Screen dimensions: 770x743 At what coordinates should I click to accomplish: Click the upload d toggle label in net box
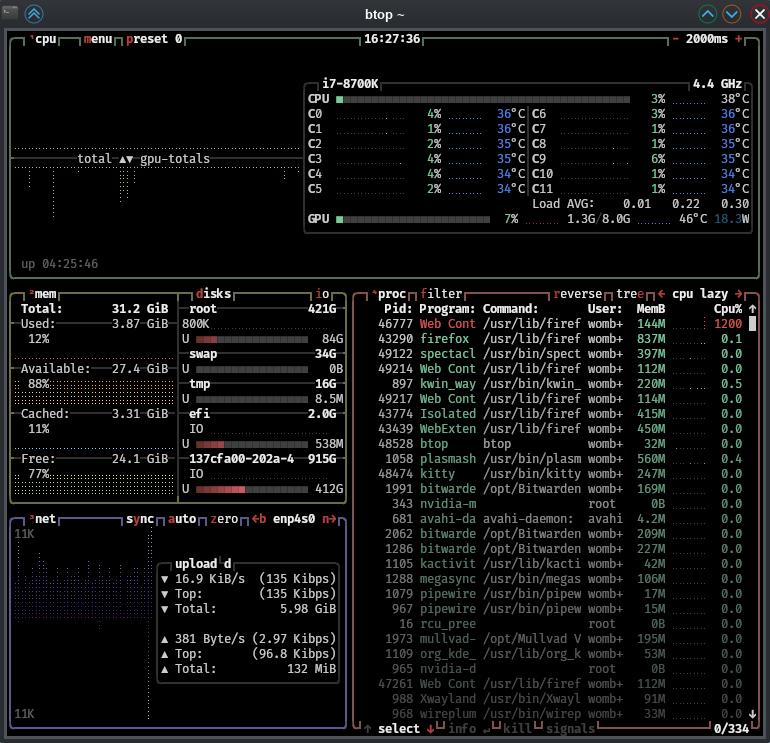[203, 563]
